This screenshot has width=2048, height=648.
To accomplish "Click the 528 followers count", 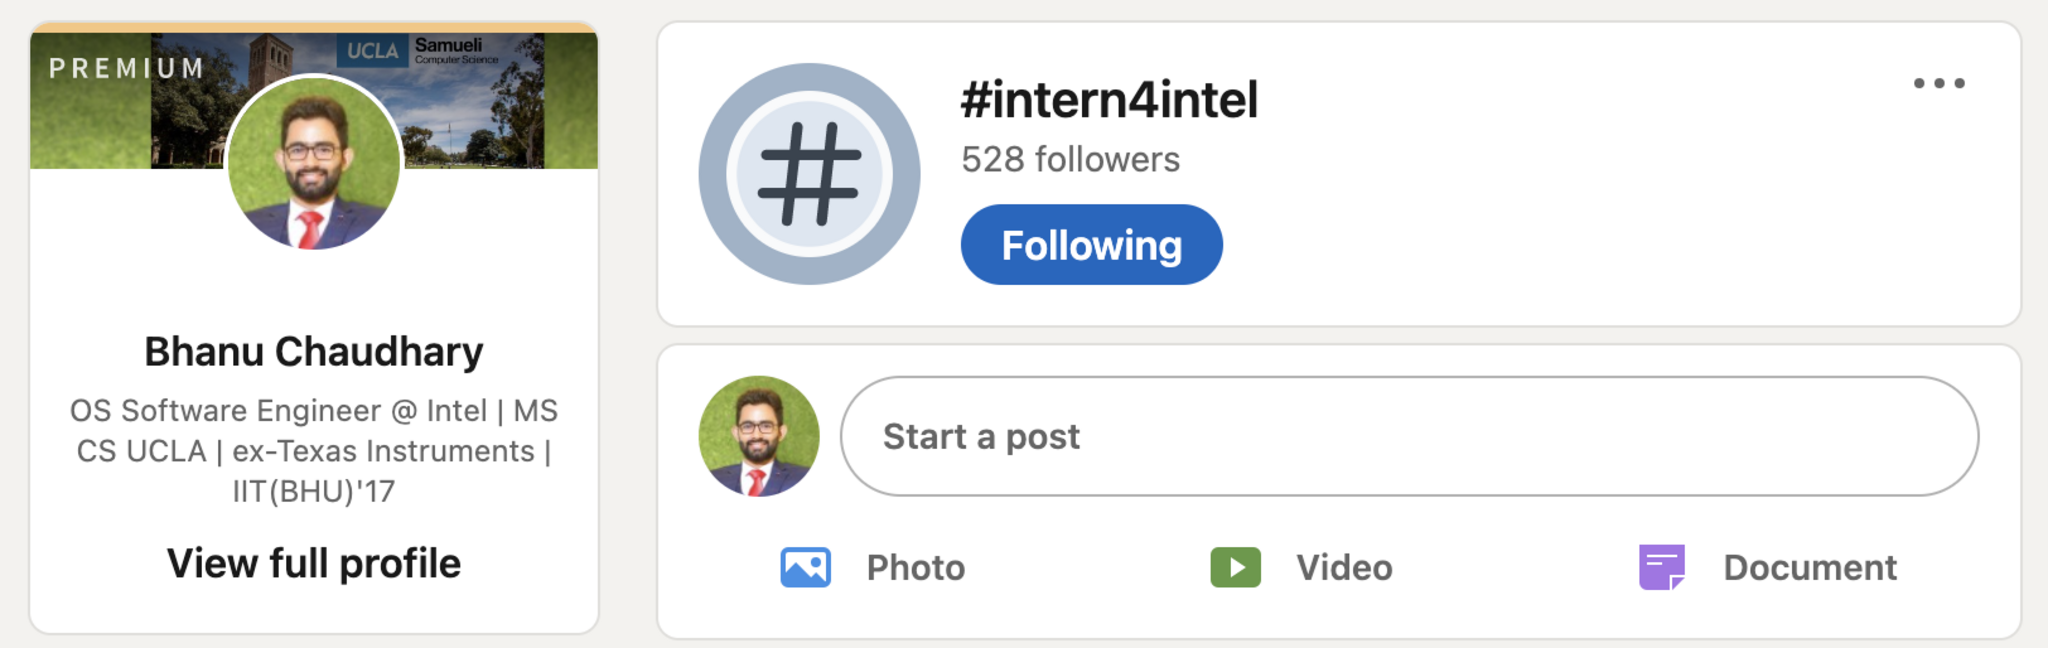I will [x=1070, y=159].
